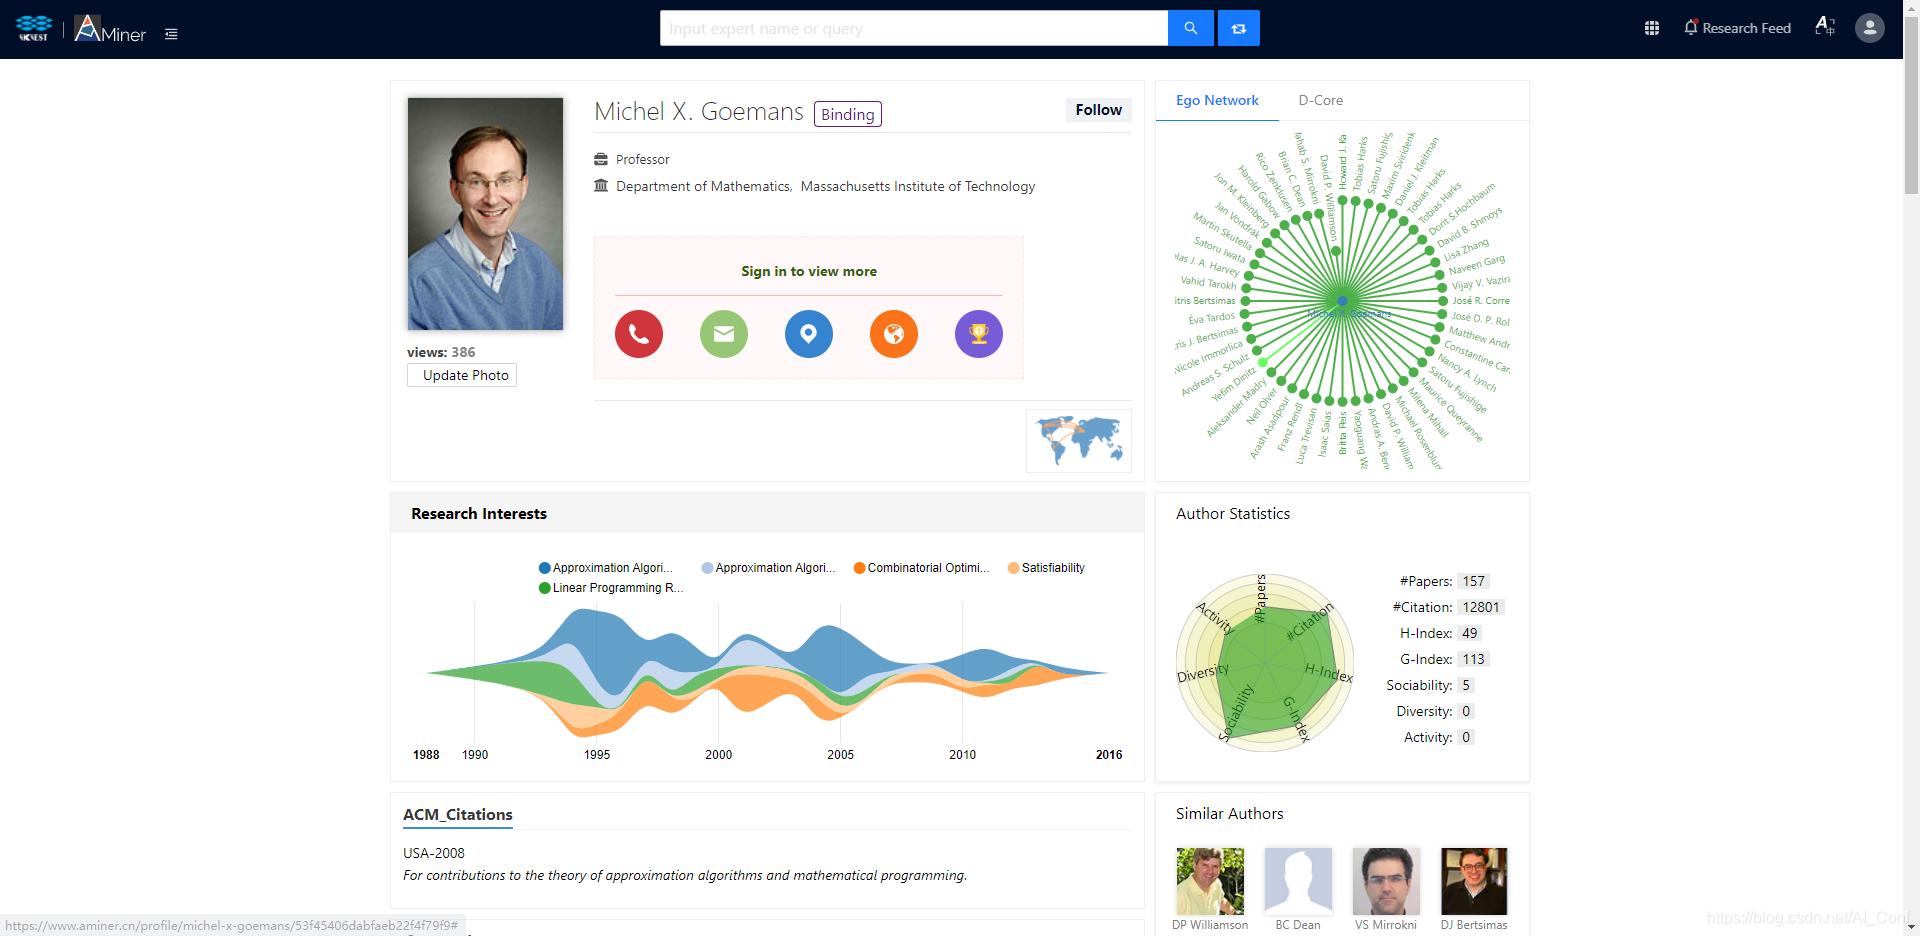Image resolution: width=1920 pixels, height=936 pixels.
Task: Click the José R. Corre node label
Action: [x=1481, y=300]
